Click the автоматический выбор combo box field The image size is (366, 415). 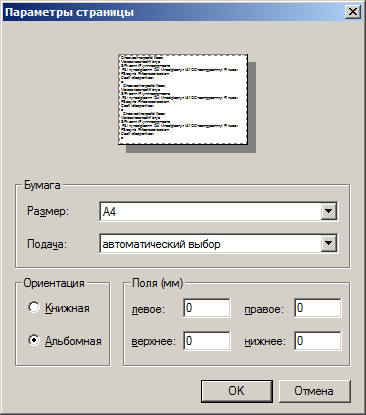click(x=219, y=244)
